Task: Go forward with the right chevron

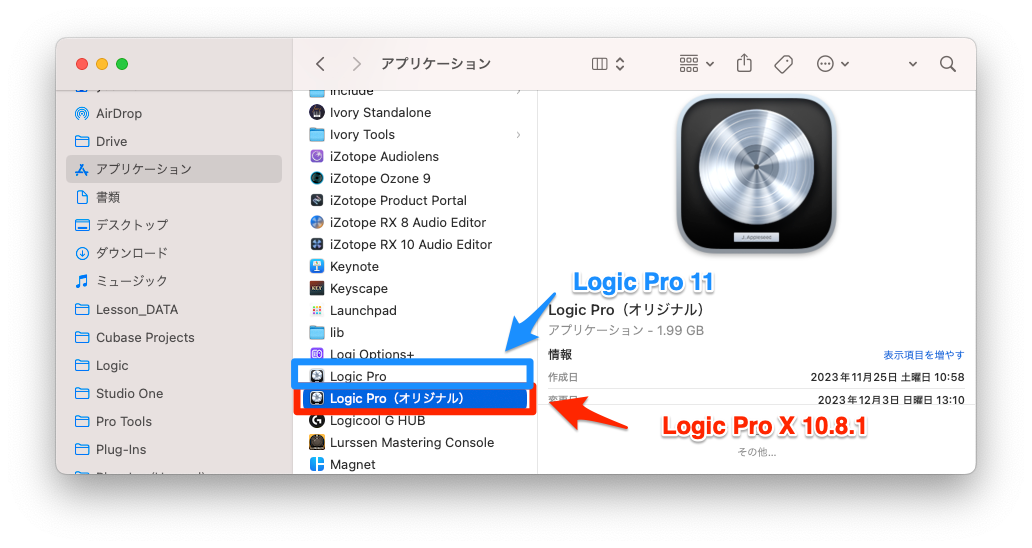Action: pyautogui.click(x=356, y=64)
